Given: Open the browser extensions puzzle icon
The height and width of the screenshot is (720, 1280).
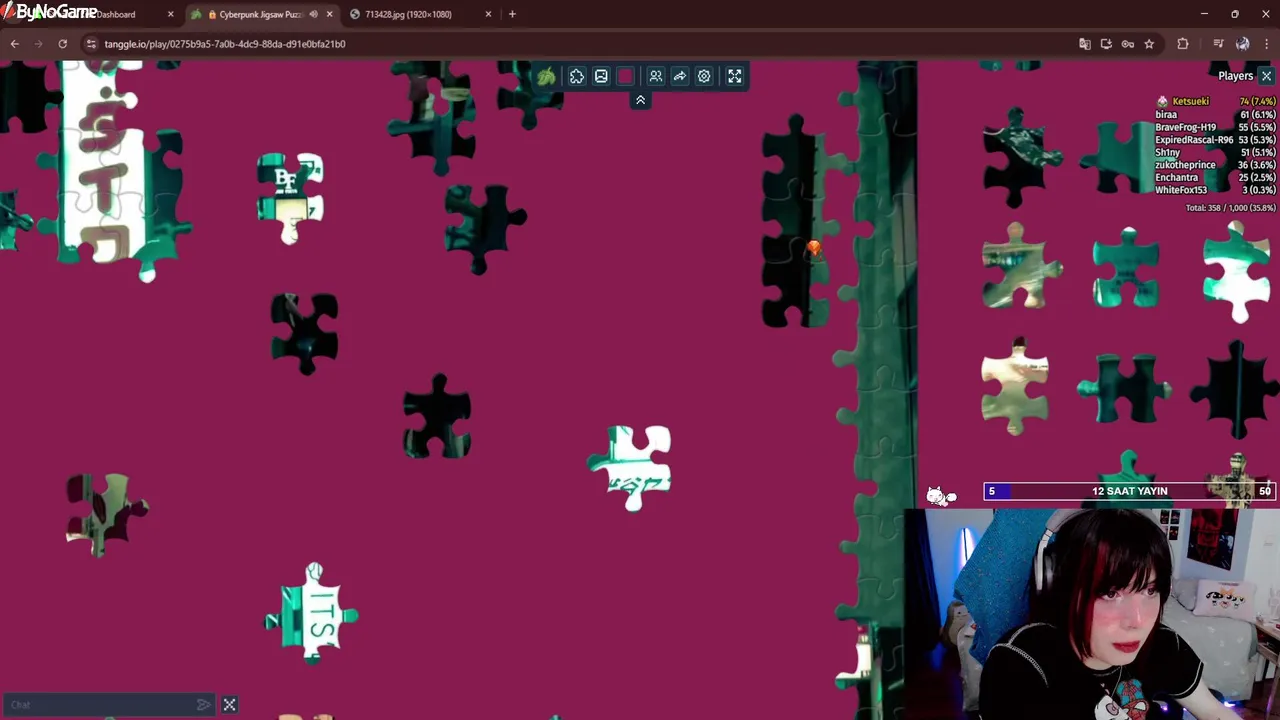Looking at the screenshot, I should [x=1183, y=44].
